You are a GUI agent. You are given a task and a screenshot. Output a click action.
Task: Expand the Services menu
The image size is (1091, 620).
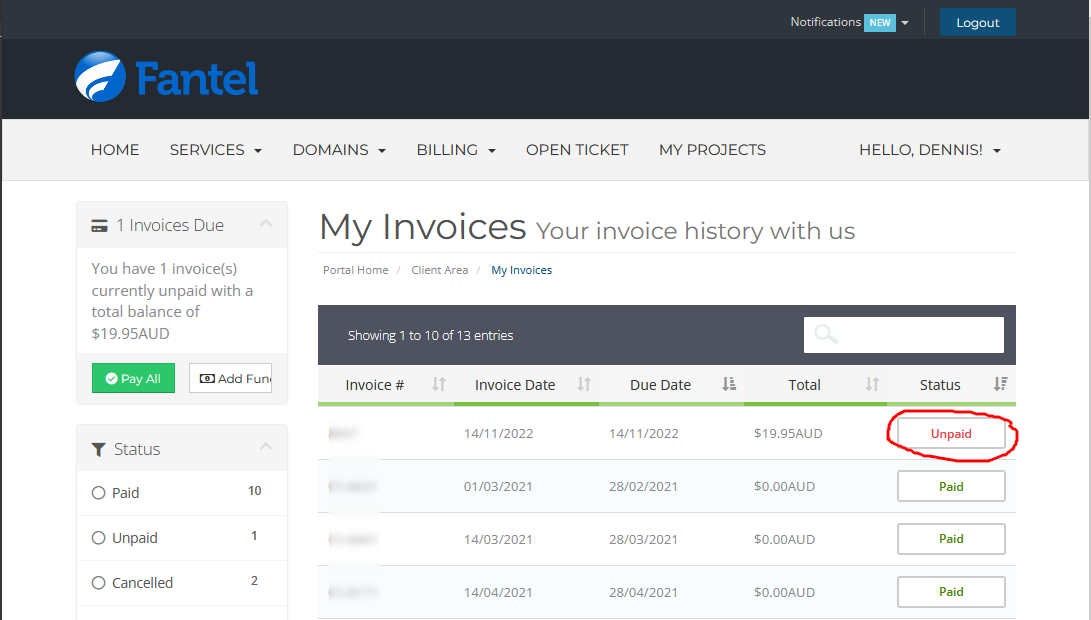(216, 150)
